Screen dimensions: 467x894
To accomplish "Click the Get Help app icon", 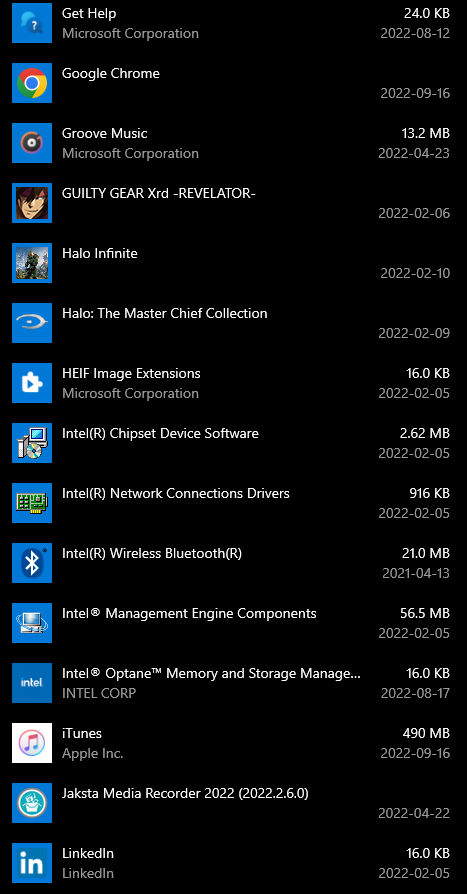I will [32, 23].
